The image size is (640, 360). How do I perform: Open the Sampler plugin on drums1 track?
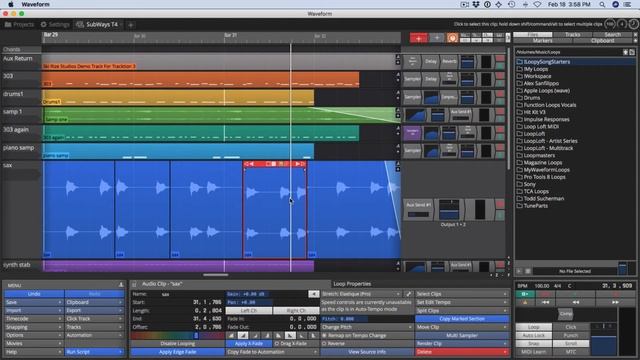pos(412,97)
